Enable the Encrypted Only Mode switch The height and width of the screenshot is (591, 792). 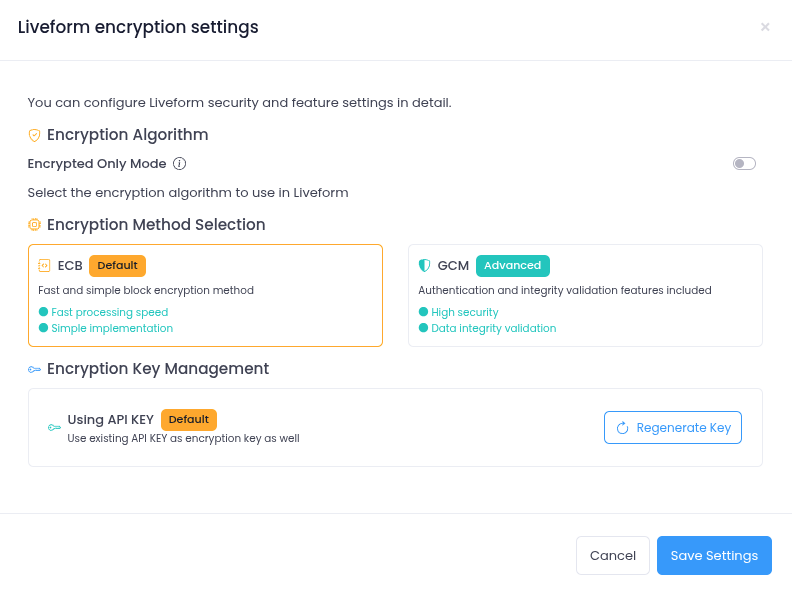click(744, 164)
